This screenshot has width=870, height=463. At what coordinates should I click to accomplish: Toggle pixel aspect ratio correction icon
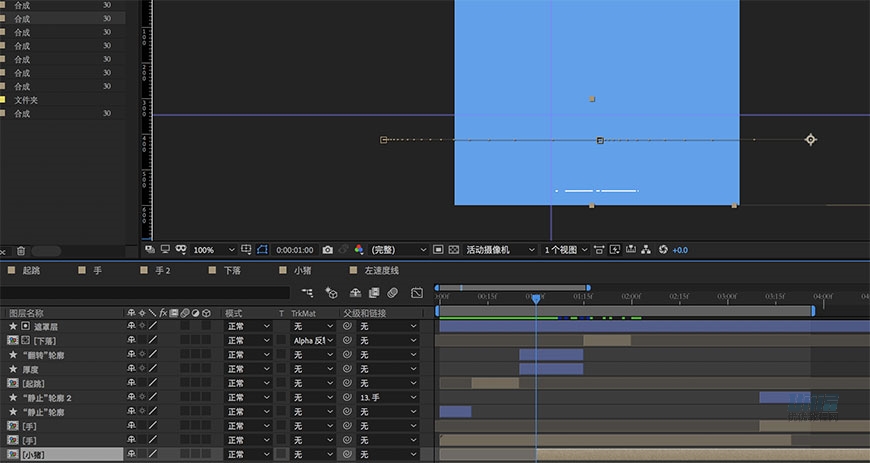[x=599, y=250]
